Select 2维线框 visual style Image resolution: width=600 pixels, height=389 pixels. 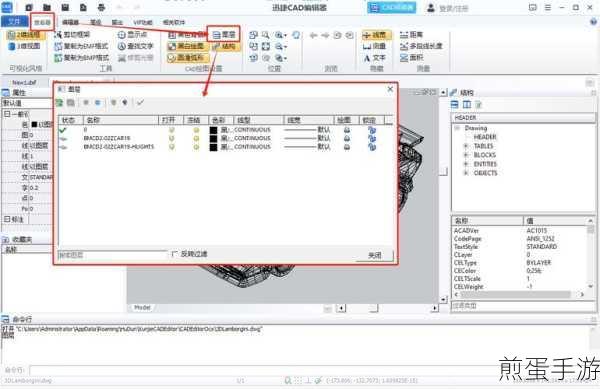[25, 35]
